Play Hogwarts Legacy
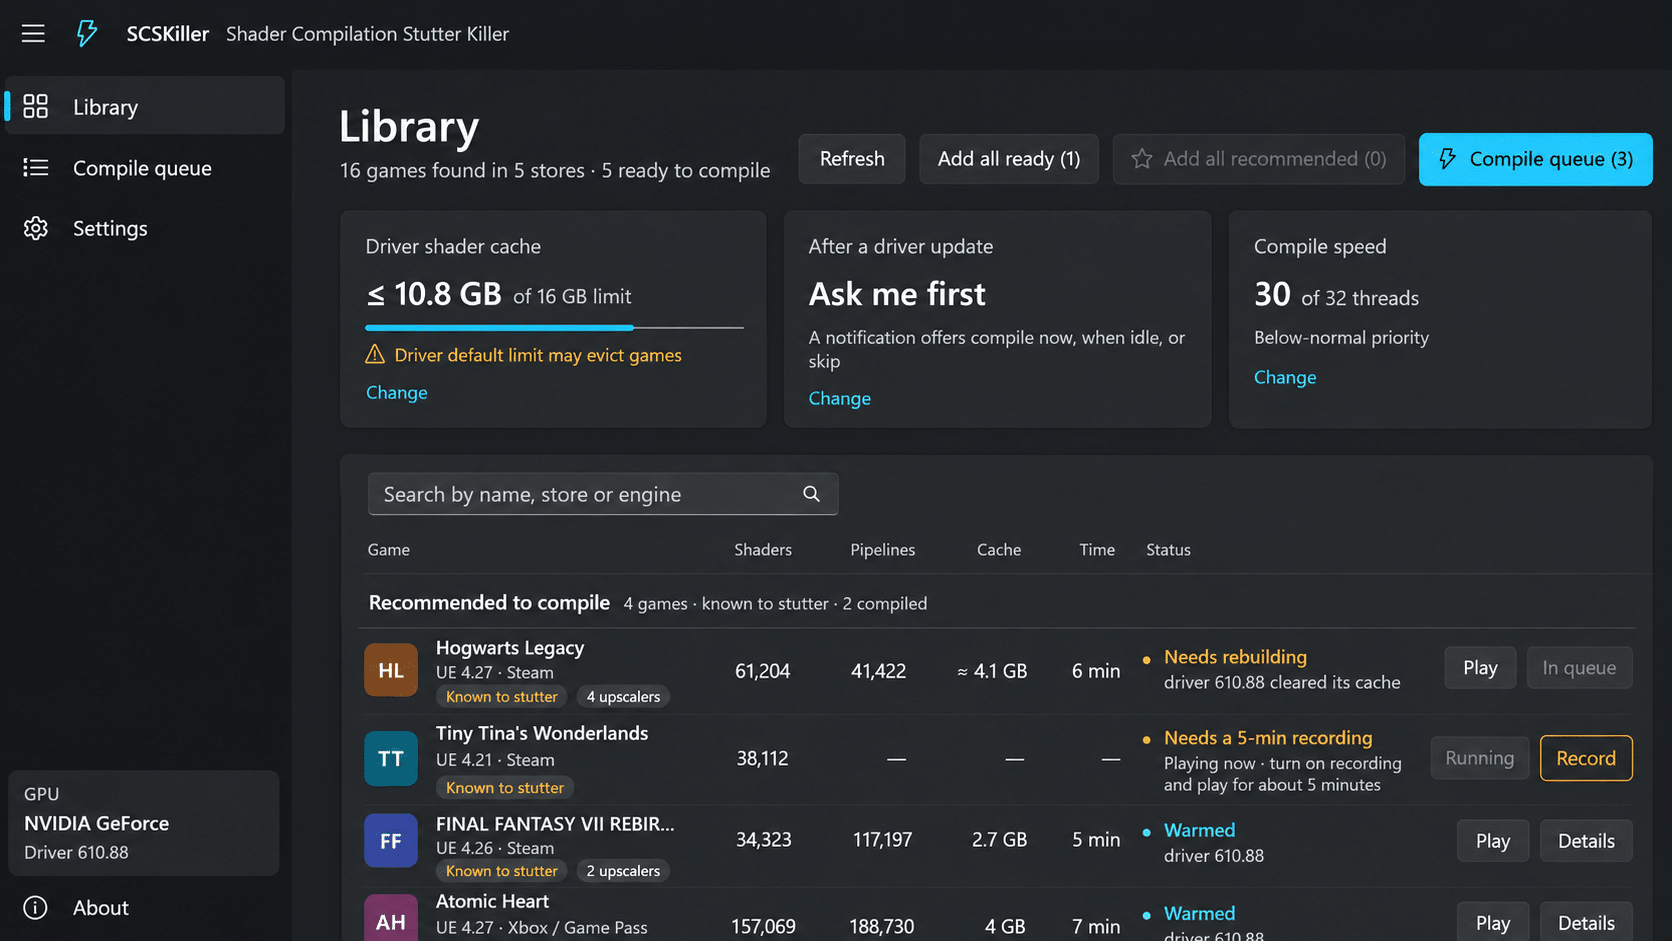This screenshot has width=1672, height=941. coord(1480,668)
